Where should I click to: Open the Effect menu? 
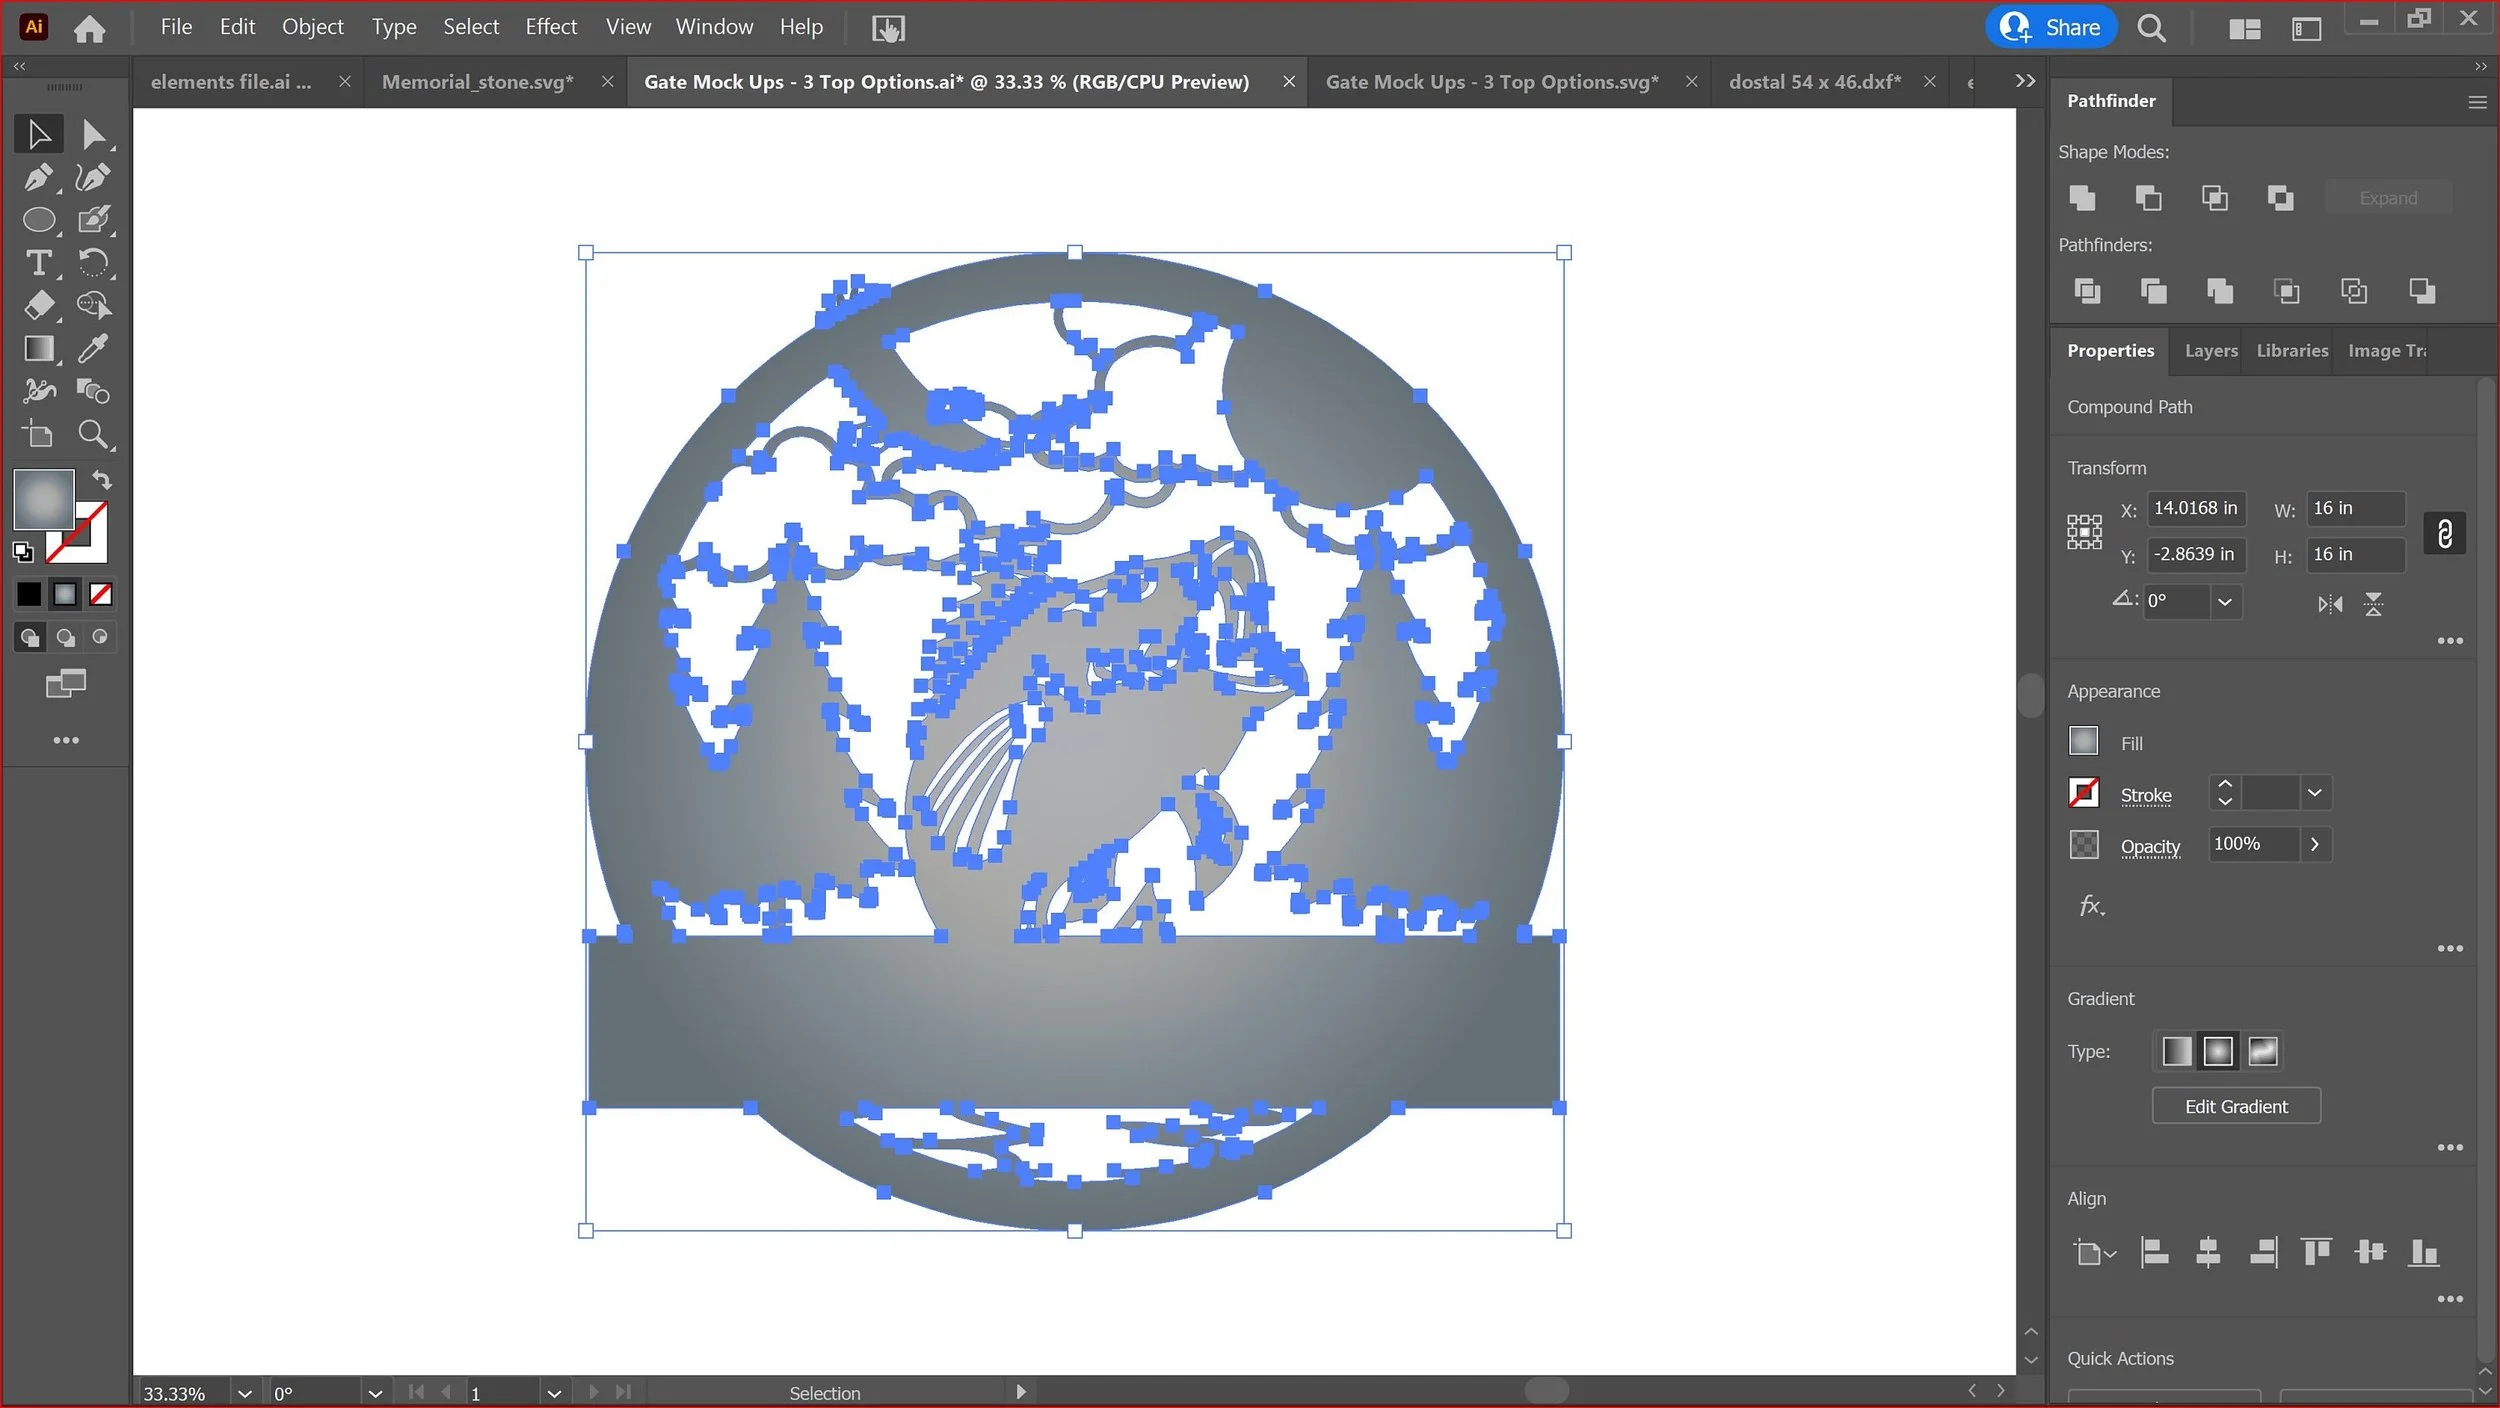(x=551, y=27)
